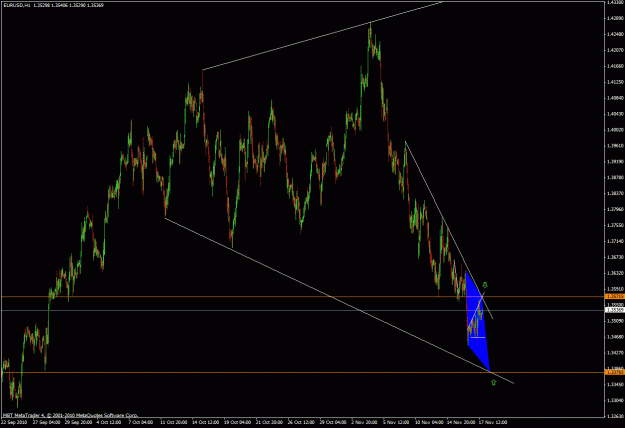Click the 7 Oct 04:00 time label
This screenshot has height=428, width=625.
140,422
